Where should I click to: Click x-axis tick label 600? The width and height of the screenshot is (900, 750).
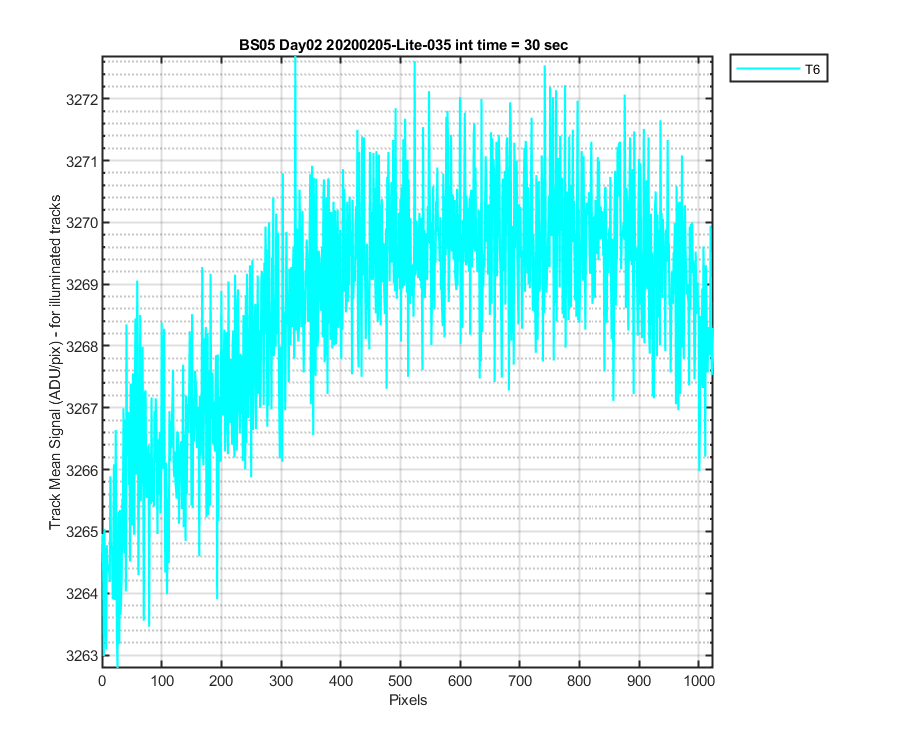coord(460,681)
